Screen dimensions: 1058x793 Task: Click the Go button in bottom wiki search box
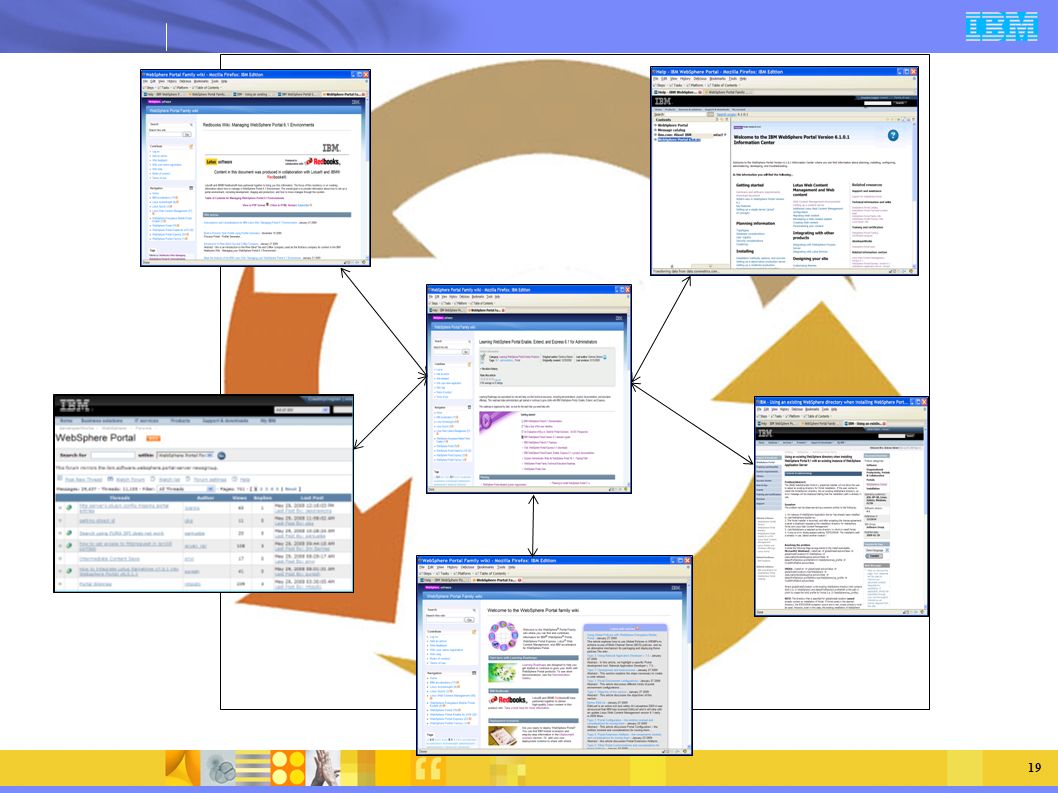coord(469,620)
